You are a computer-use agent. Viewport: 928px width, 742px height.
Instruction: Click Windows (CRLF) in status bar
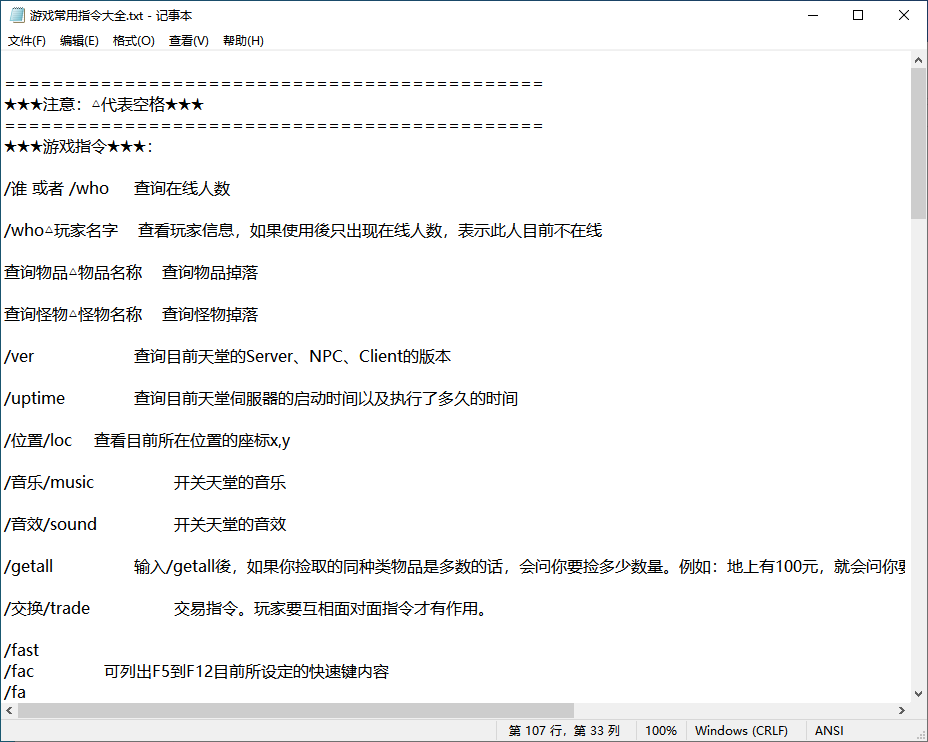pos(741,731)
